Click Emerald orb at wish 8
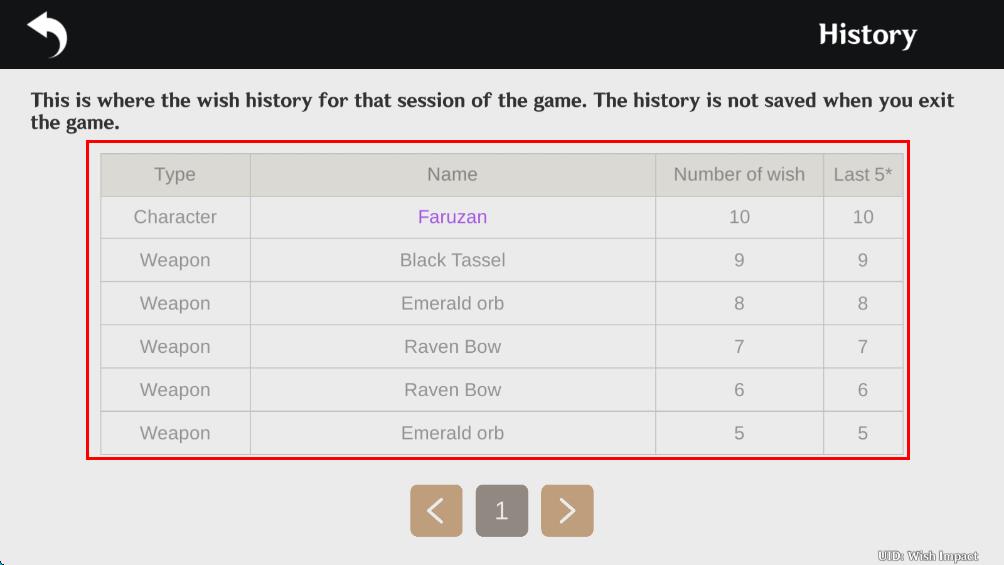Image resolution: width=1004 pixels, height=565 pixels. coord(452,303)
